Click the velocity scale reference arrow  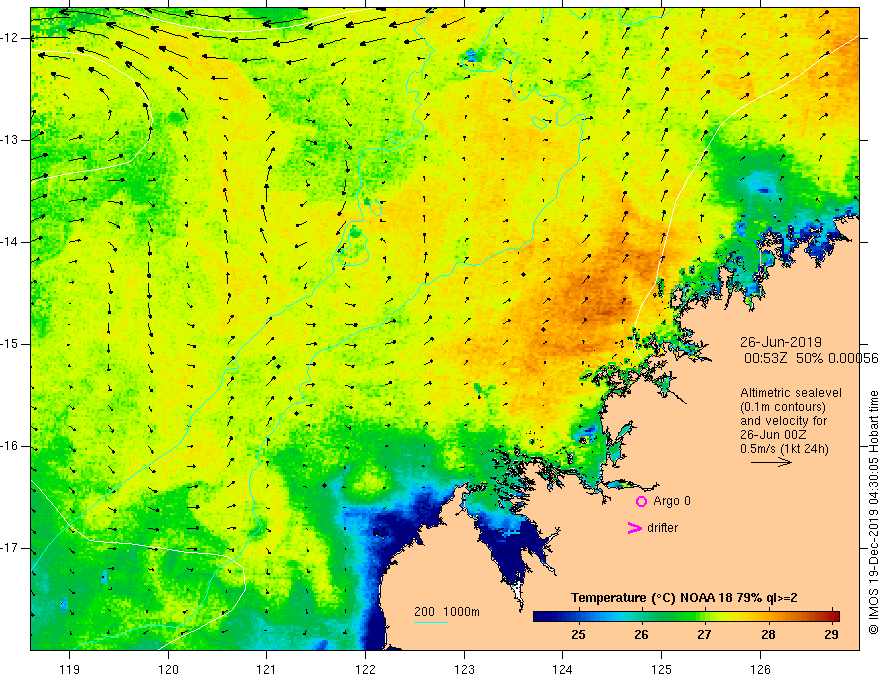point(771,462)
